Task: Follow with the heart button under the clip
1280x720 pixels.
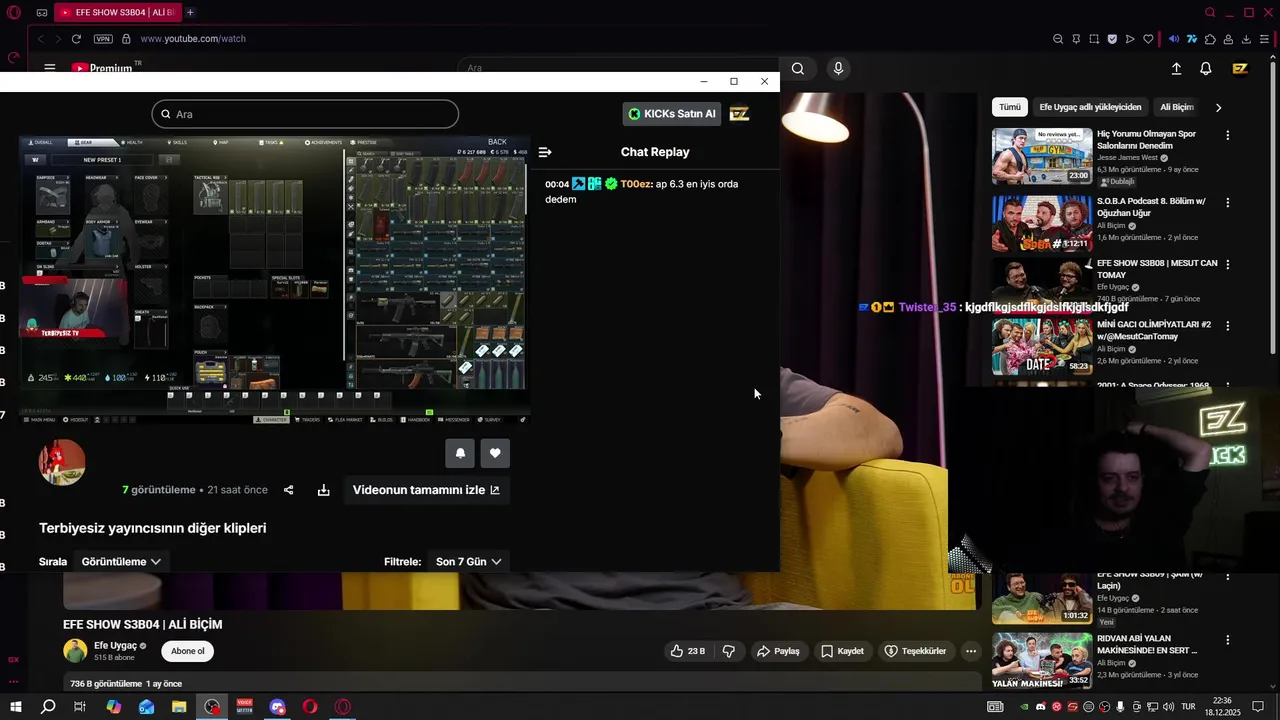Action: 495,453
